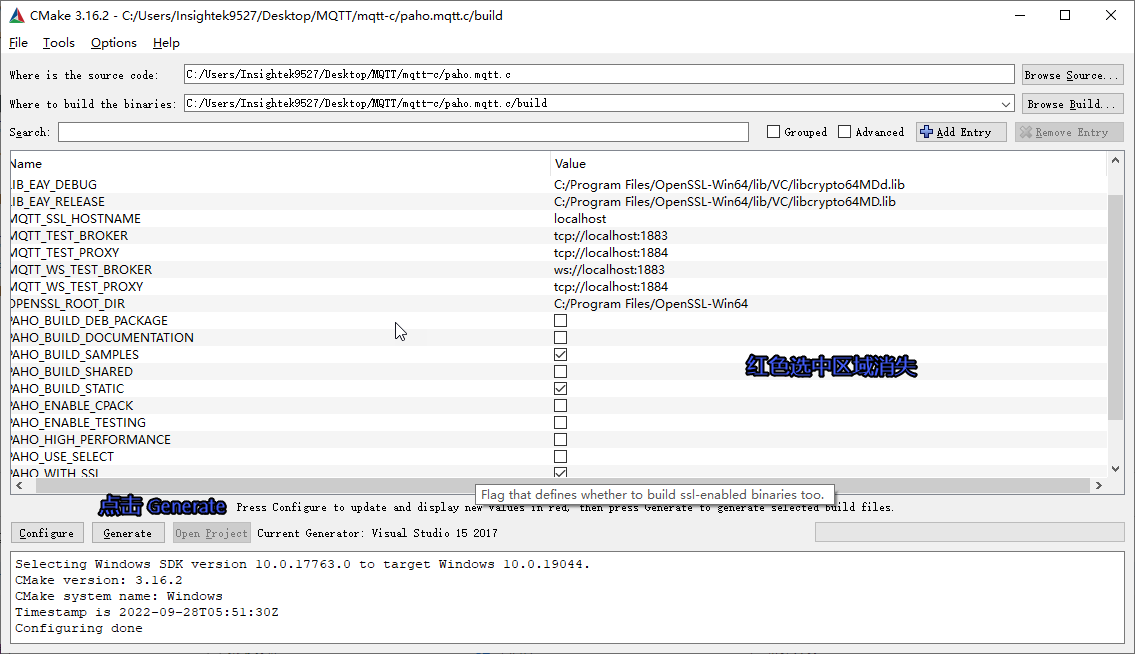Click the progress bar area

[969, 532]
